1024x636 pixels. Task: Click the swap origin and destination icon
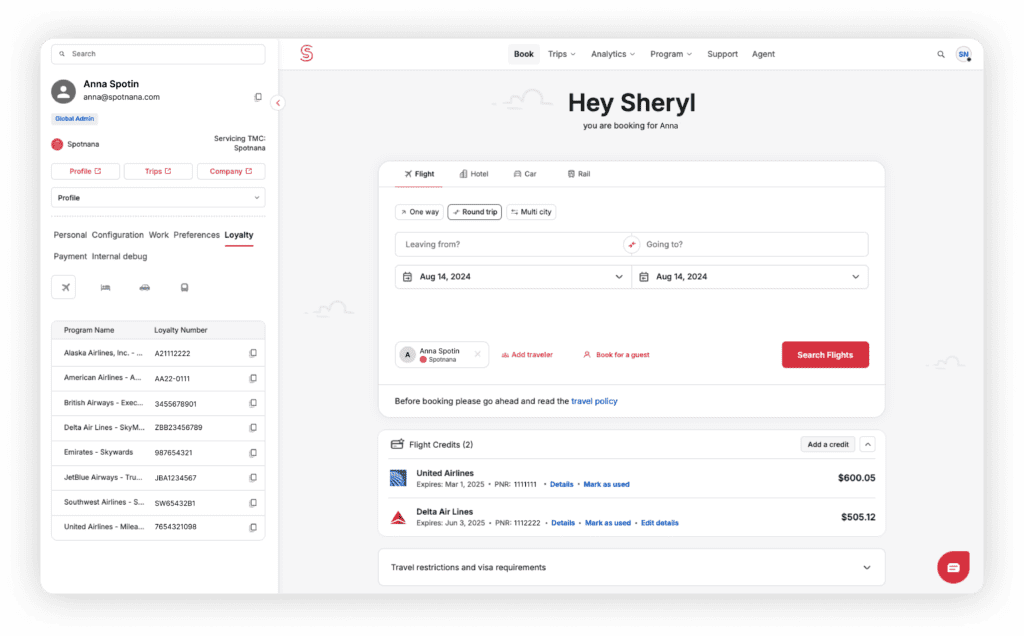pos(630,243)
